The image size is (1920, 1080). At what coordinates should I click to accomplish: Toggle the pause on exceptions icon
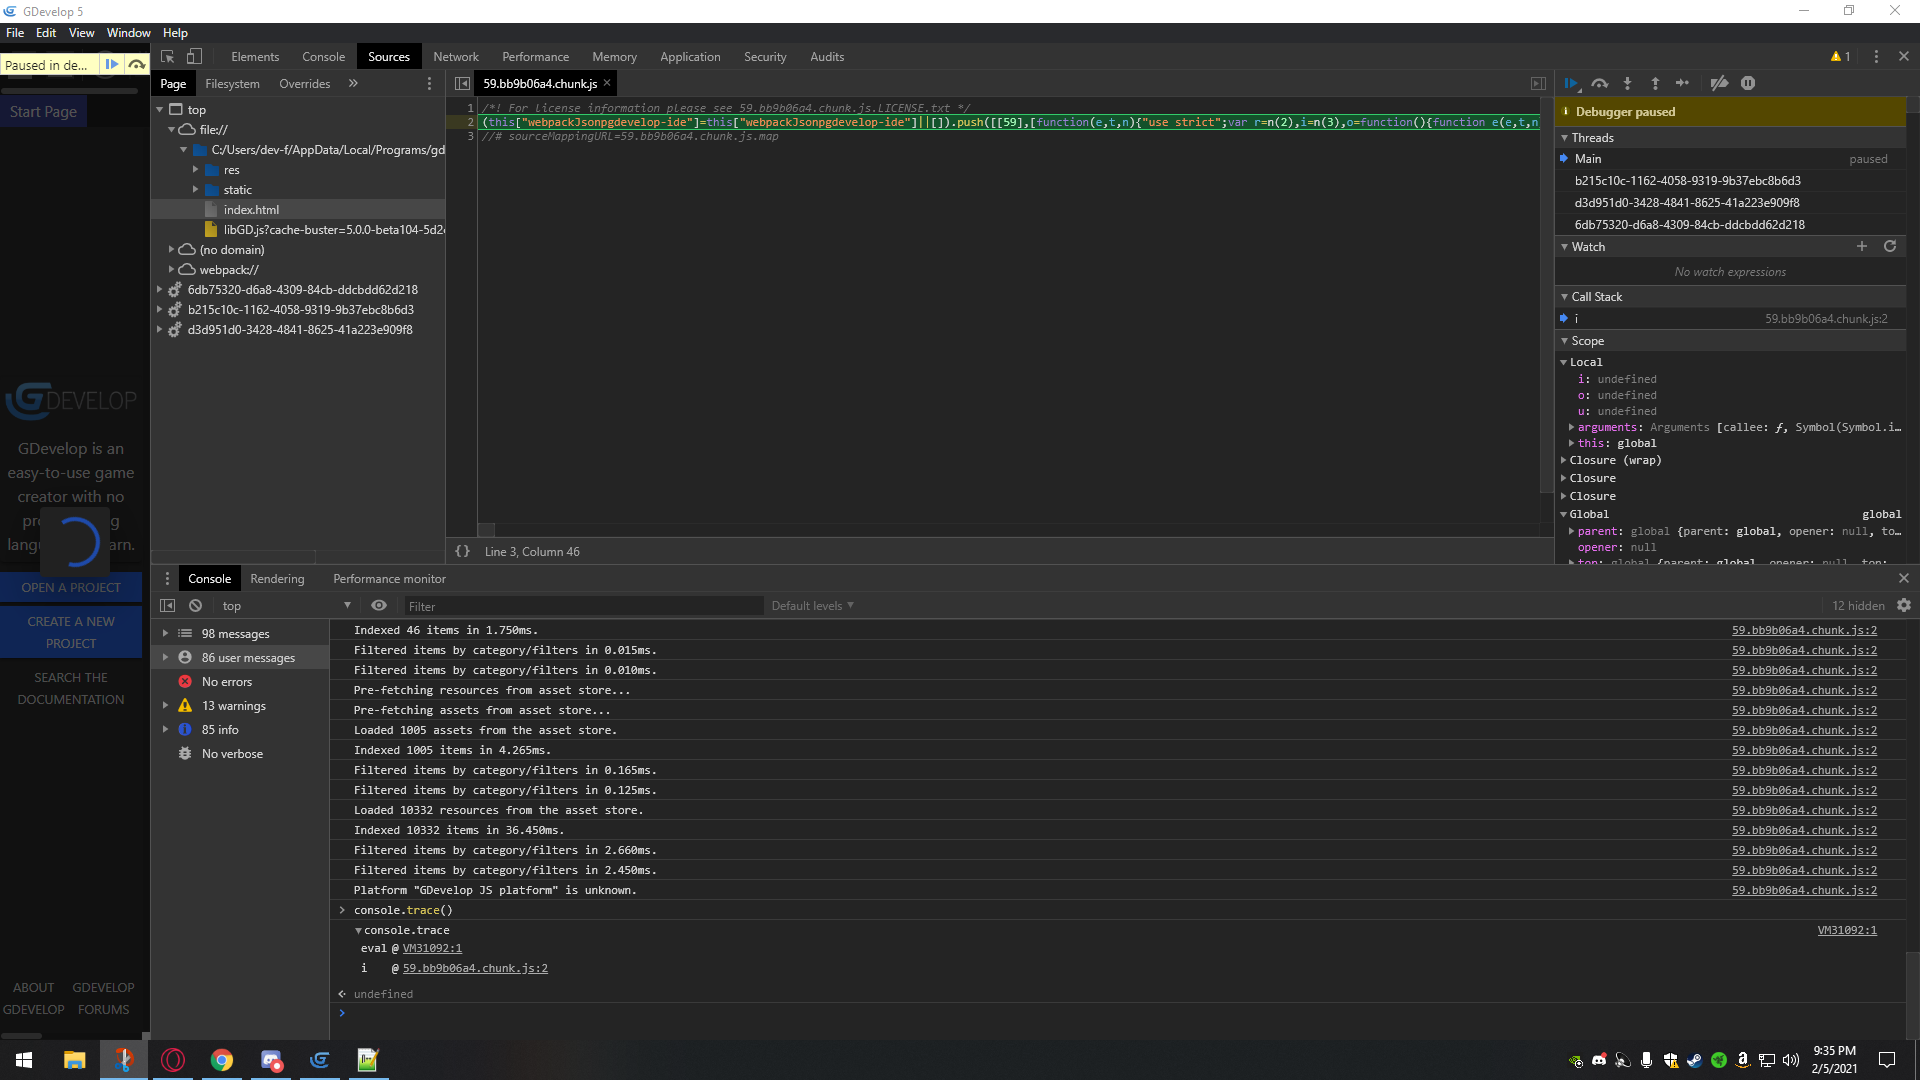(x=1747, y=83)
